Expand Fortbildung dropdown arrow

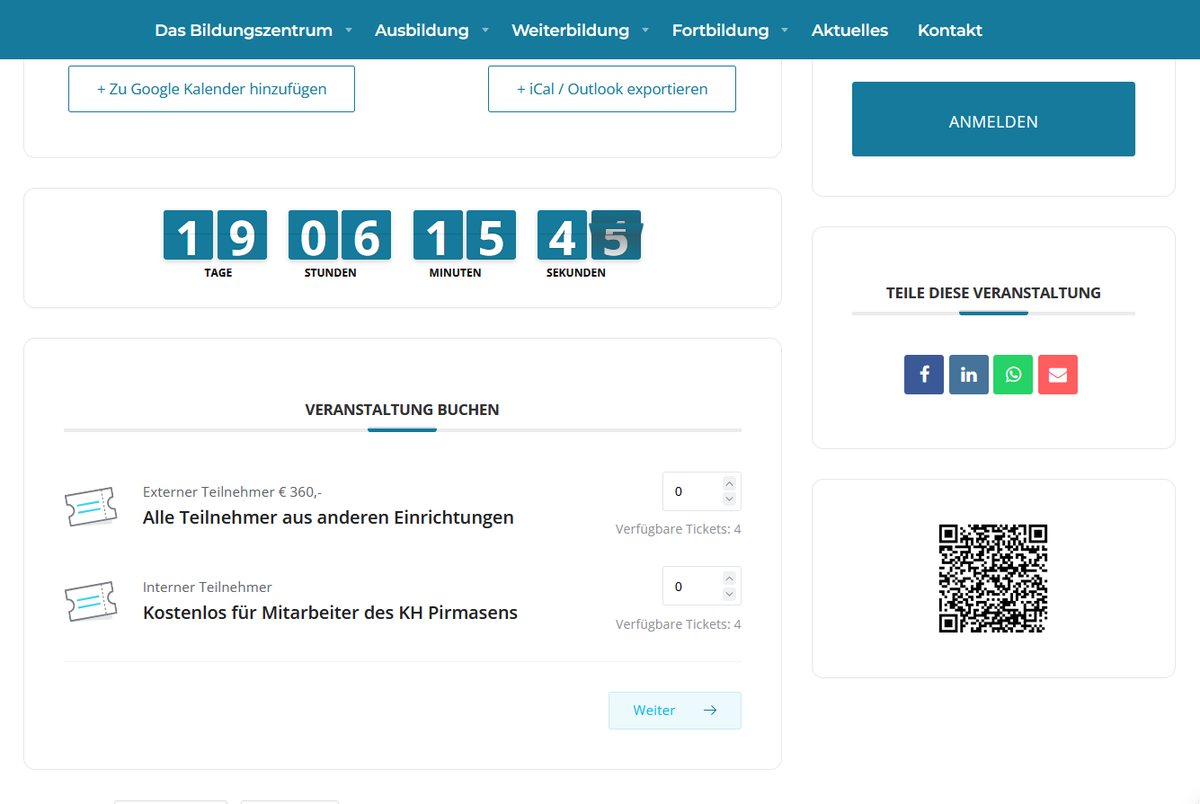pyautogui.click(x=785, y=30)
